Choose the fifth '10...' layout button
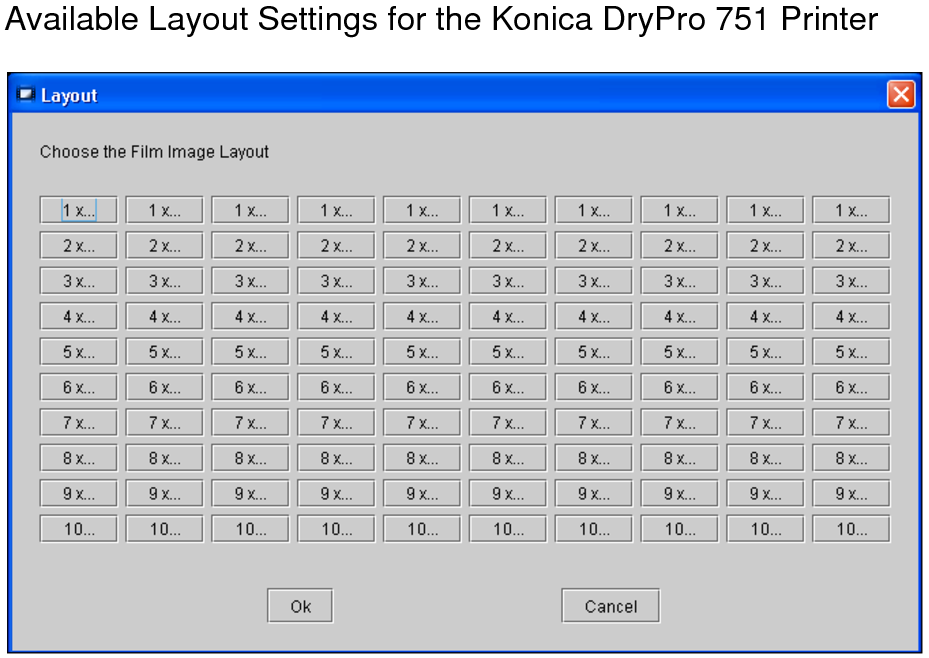The image size is (929, 658). click(x=422, y=530)
